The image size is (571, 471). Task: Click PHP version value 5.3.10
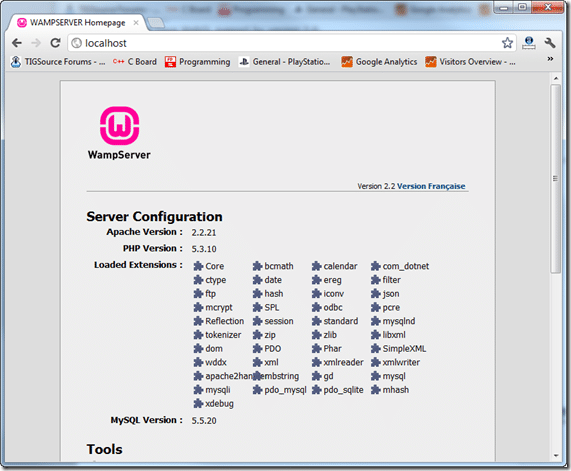(x=204, y=249)
